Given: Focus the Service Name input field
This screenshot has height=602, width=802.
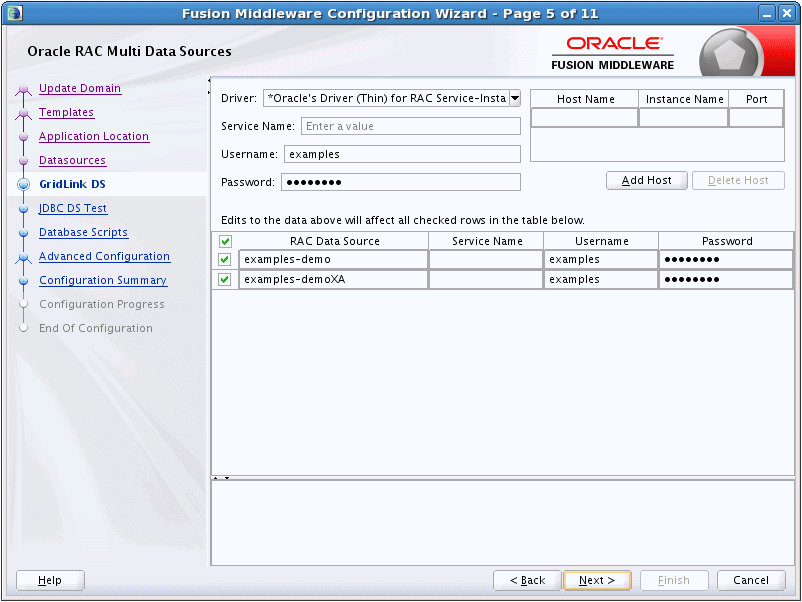Looking at the screenshot, I should tap(411, 126).
